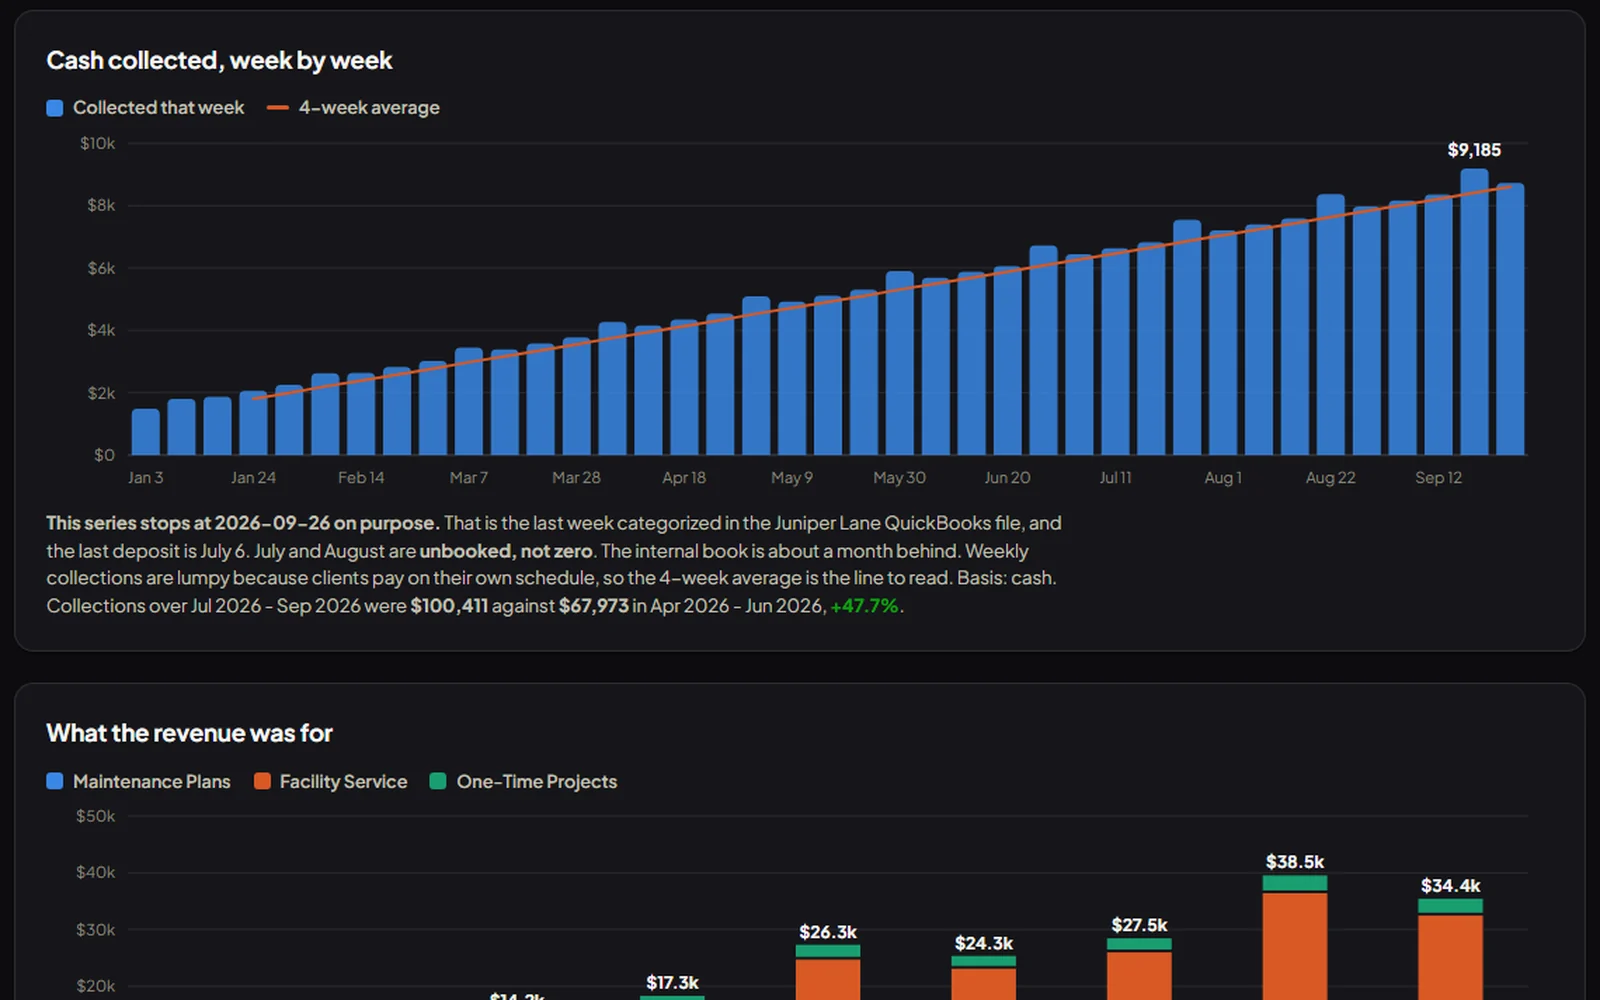Click the $24.3k stacked revenue bar
Image resolution: width=1600 pixels, height=1000 pixels.
[983, 978]
